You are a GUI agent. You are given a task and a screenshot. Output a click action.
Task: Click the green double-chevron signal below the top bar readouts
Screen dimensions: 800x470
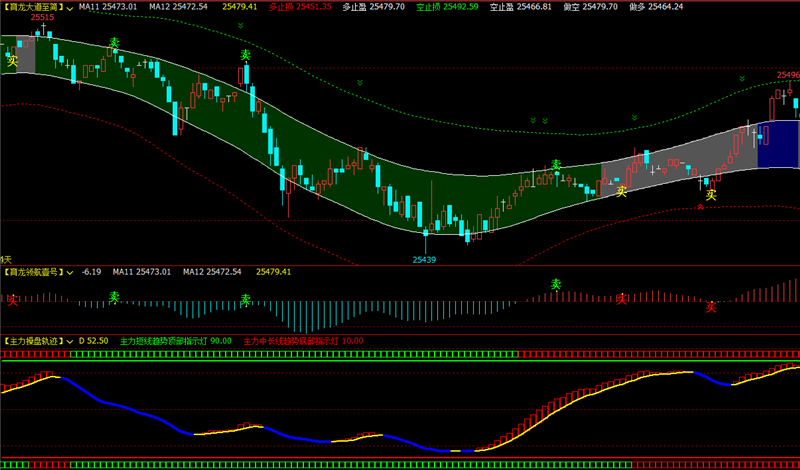pos(240,25)
